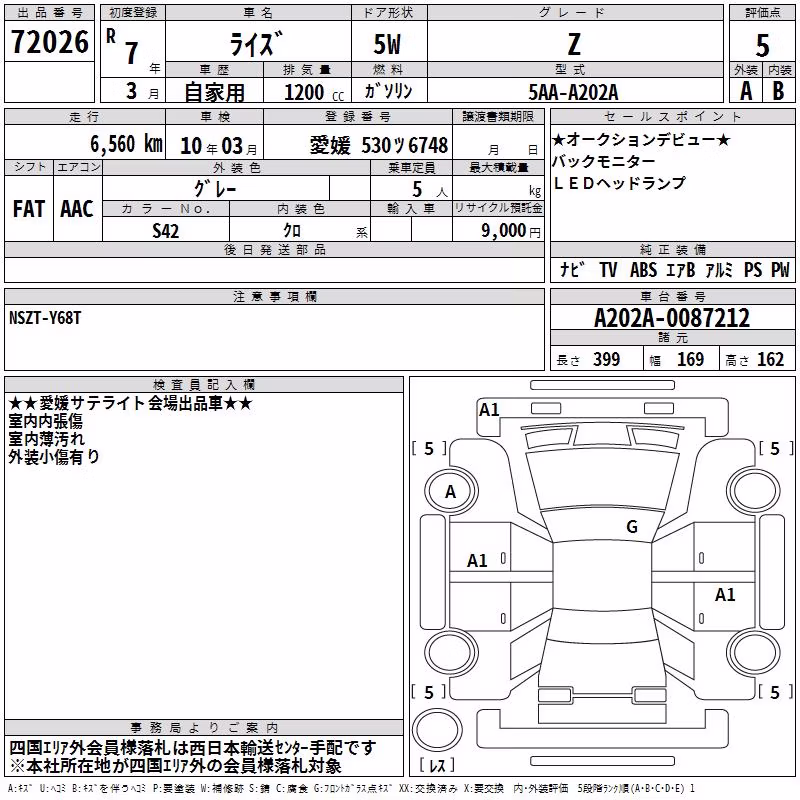Click shift type FAT
The width and height of the screenshot is (800, 800).
pos(29,209)
